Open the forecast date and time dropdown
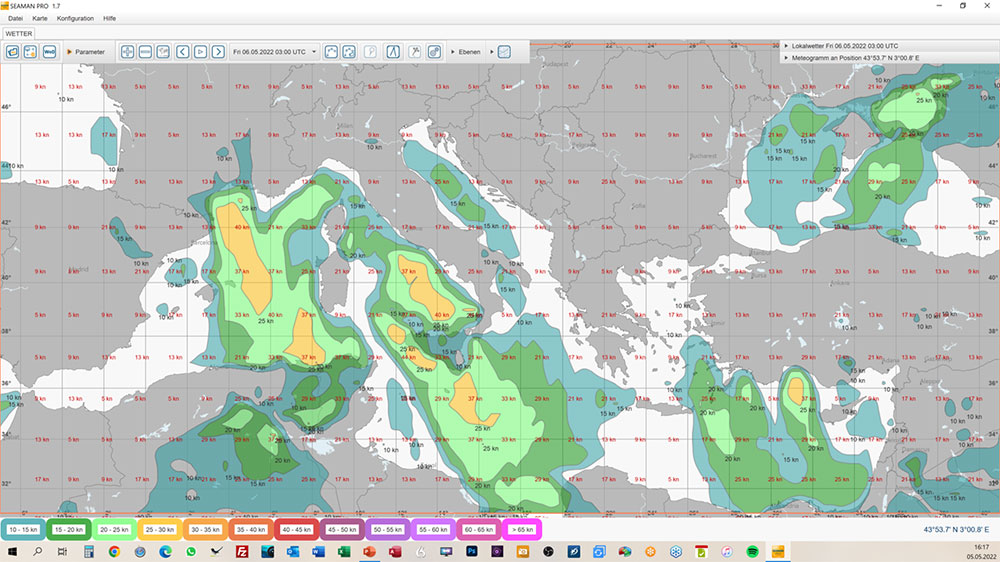The height and width of the screenshot is (562, 1000). pos(274,51)
